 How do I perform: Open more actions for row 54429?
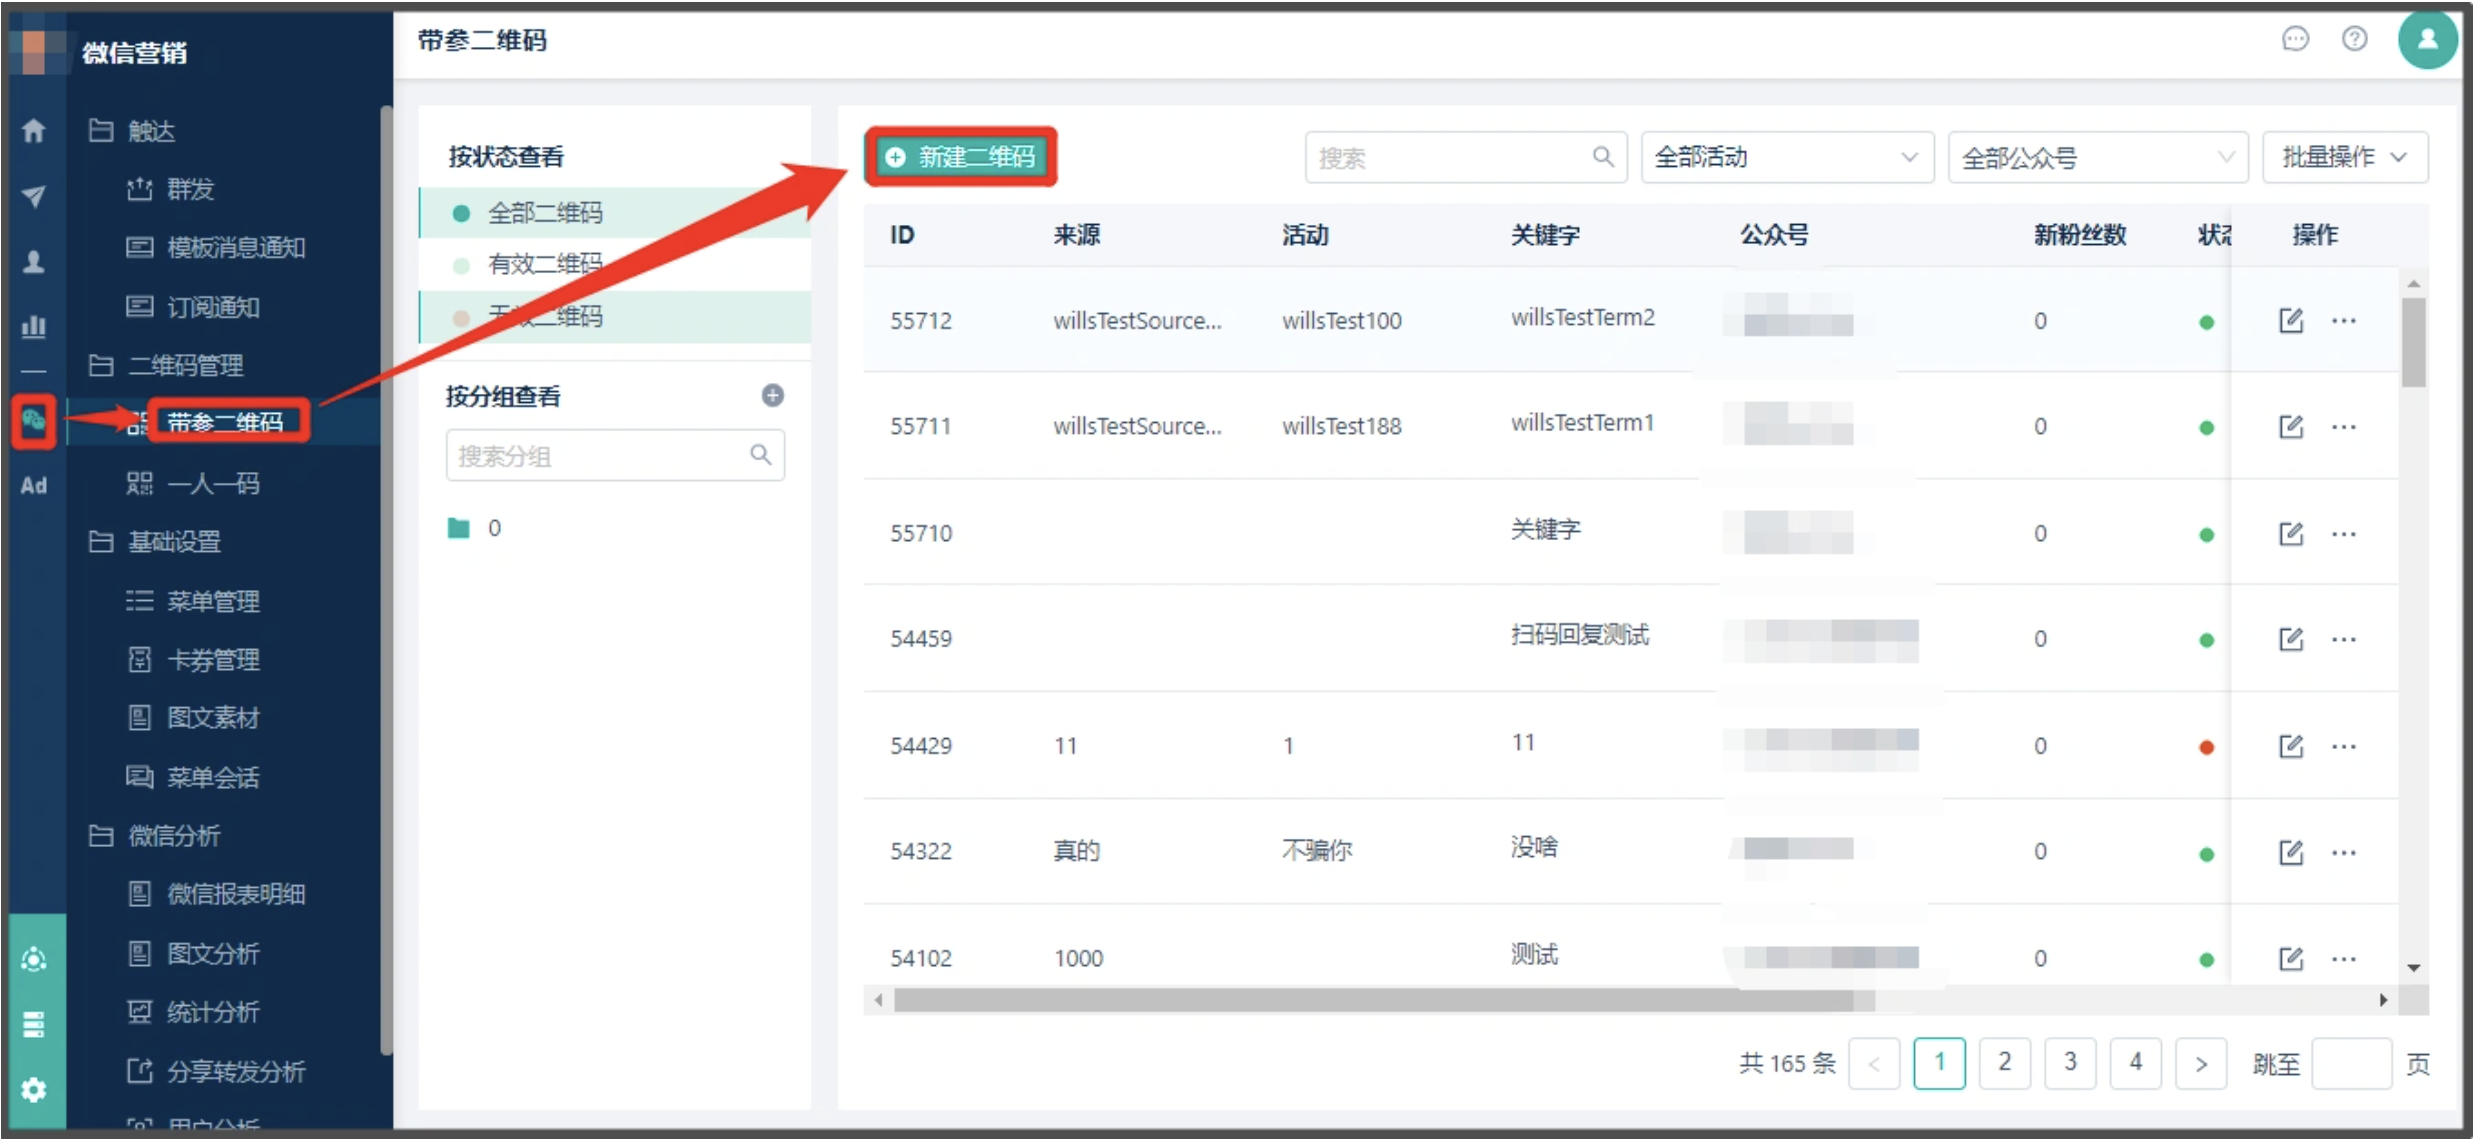pos(2343,746)
